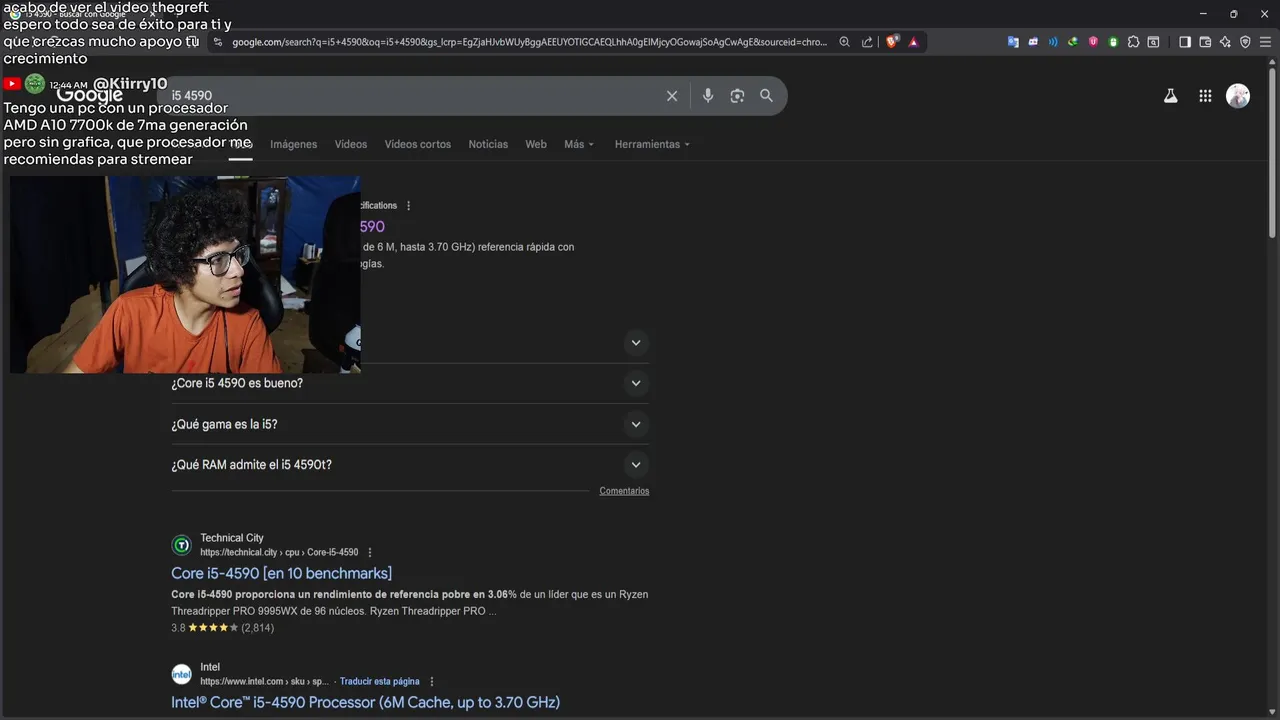This screenshot has width=1280, height=720.
Task: Submit search with the magnifier icon
Action: tap(766, 96)
